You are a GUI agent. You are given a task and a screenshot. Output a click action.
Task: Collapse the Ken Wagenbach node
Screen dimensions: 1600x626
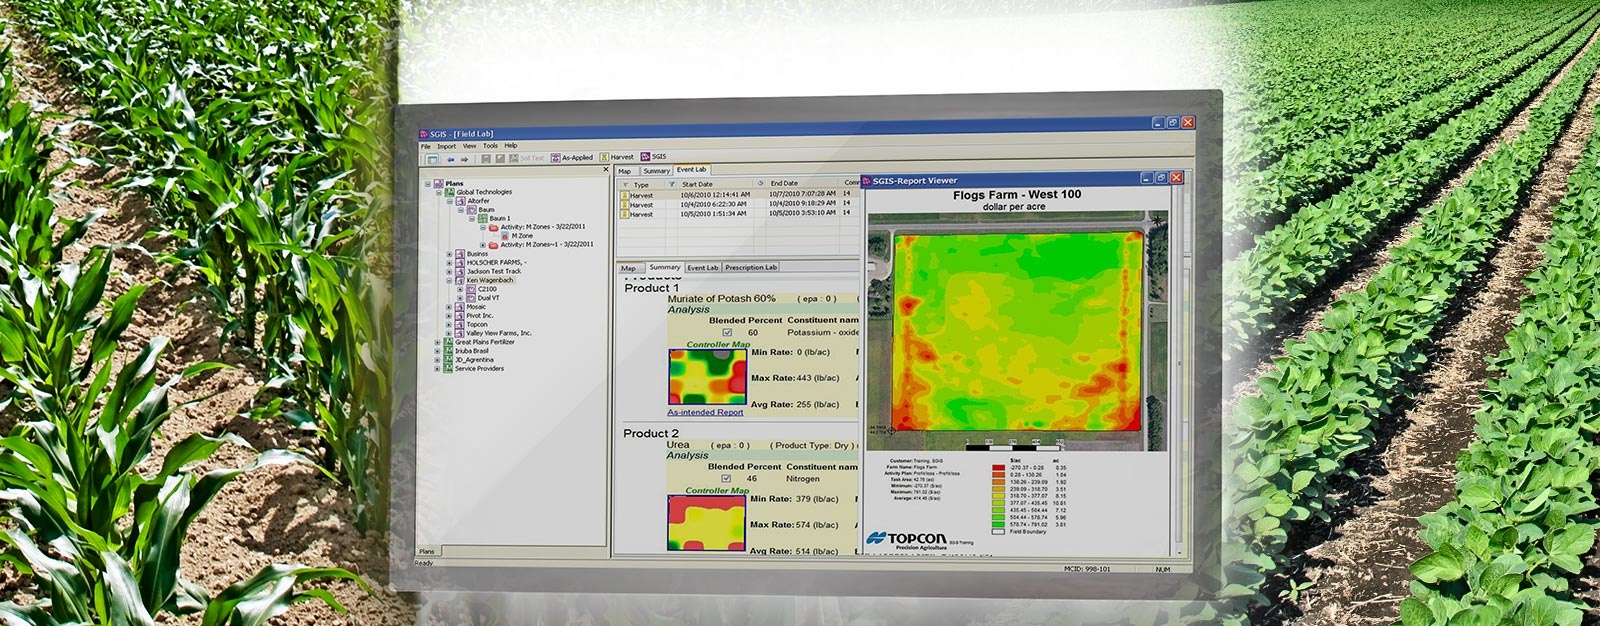pos(449,281)
